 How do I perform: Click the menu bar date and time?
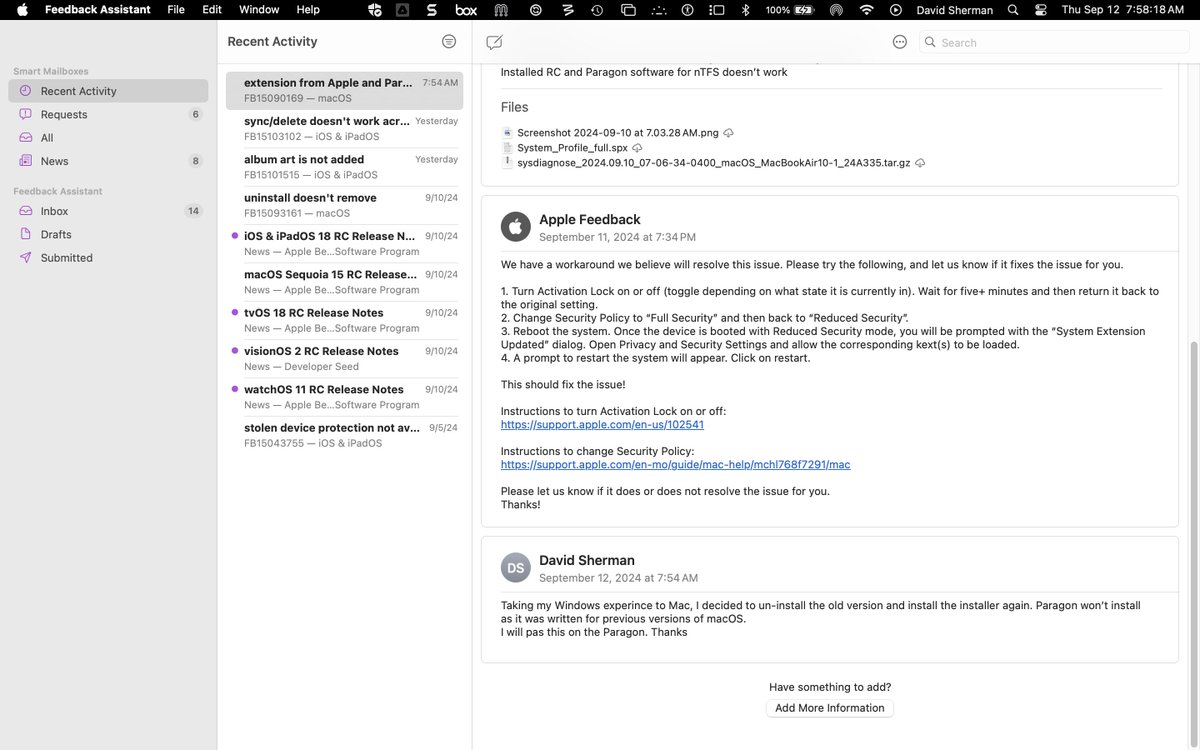[1123, 10]
